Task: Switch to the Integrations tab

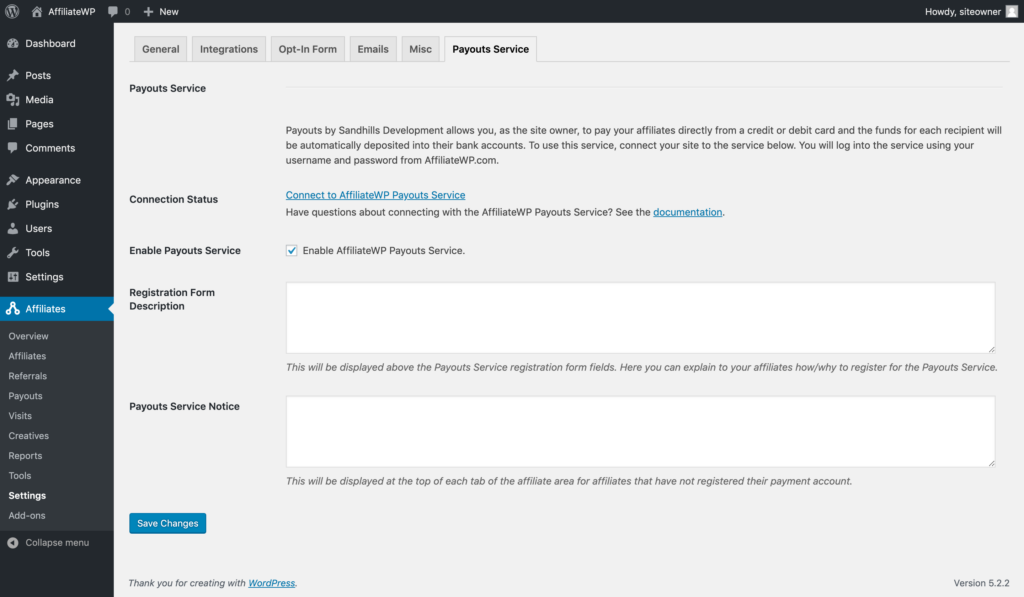Action: click(x=229, y=49)
